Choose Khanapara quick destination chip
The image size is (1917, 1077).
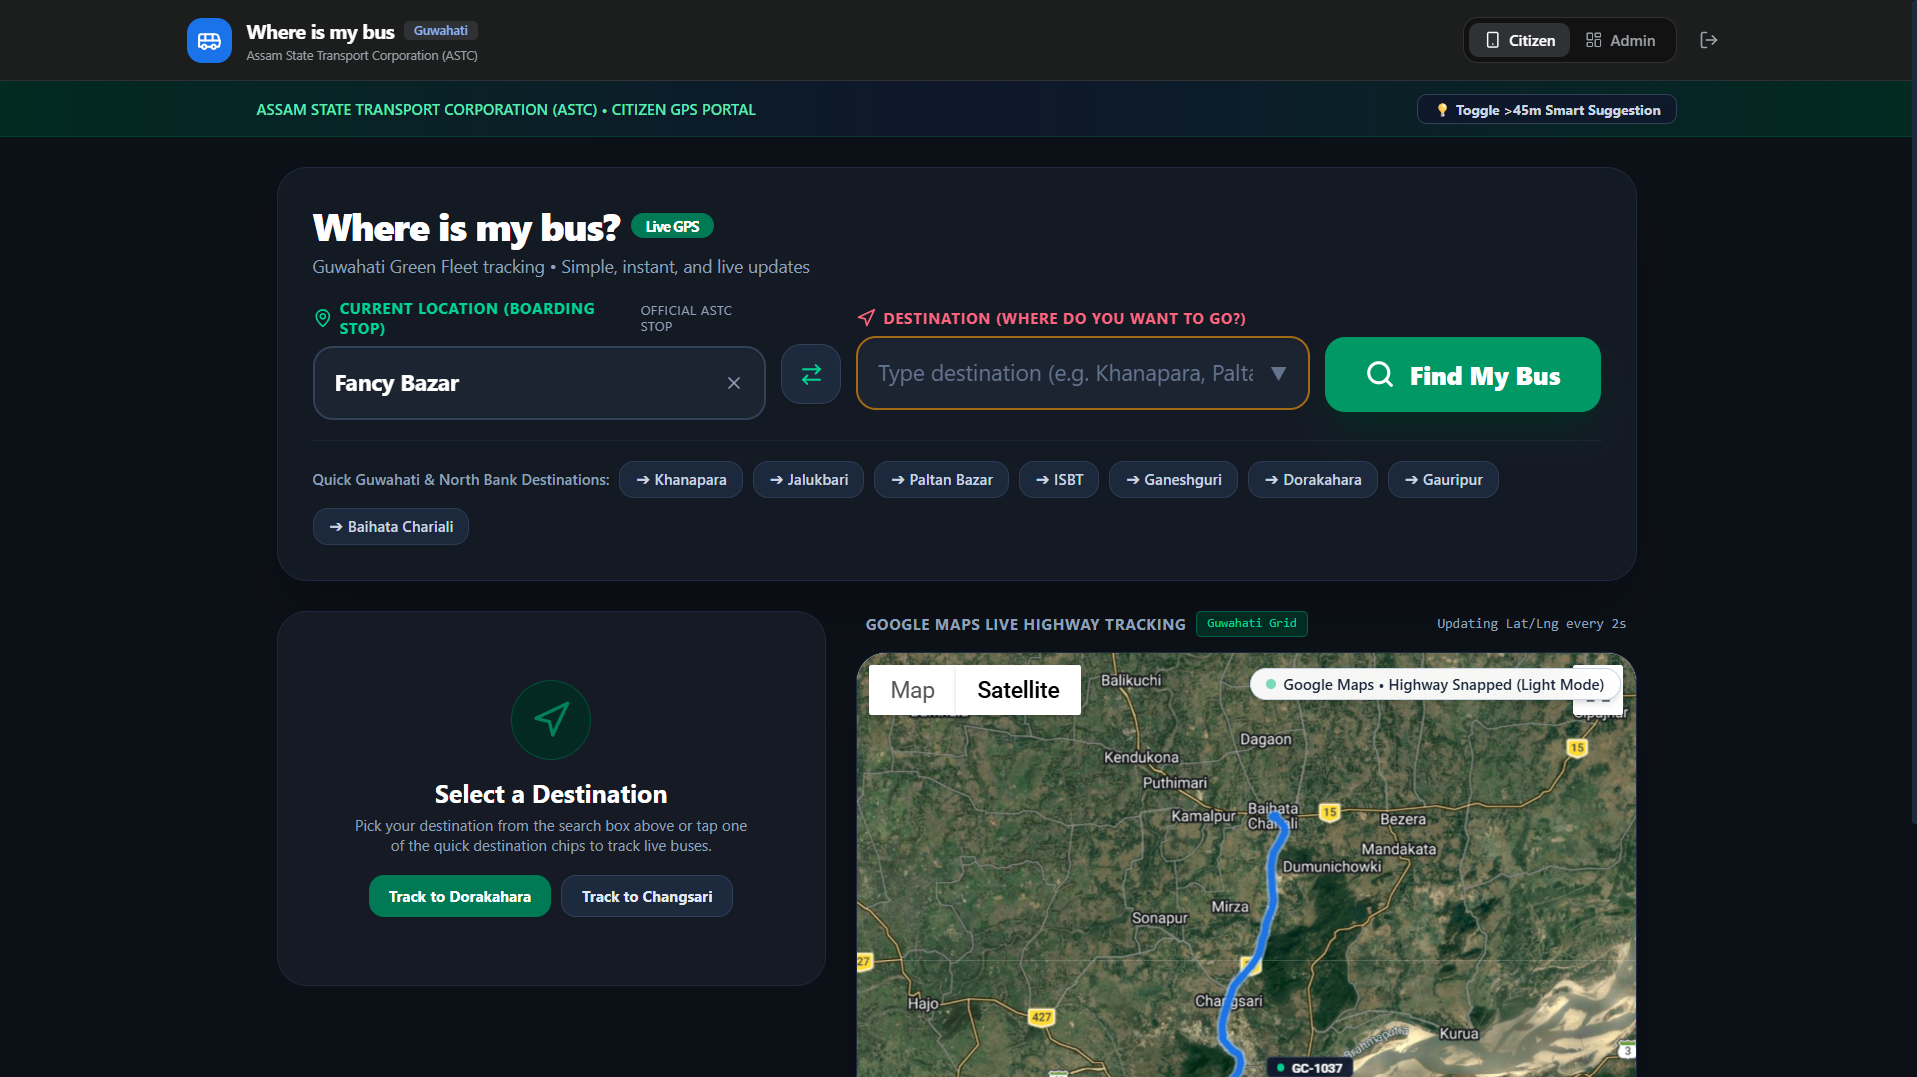pos(681,480)
